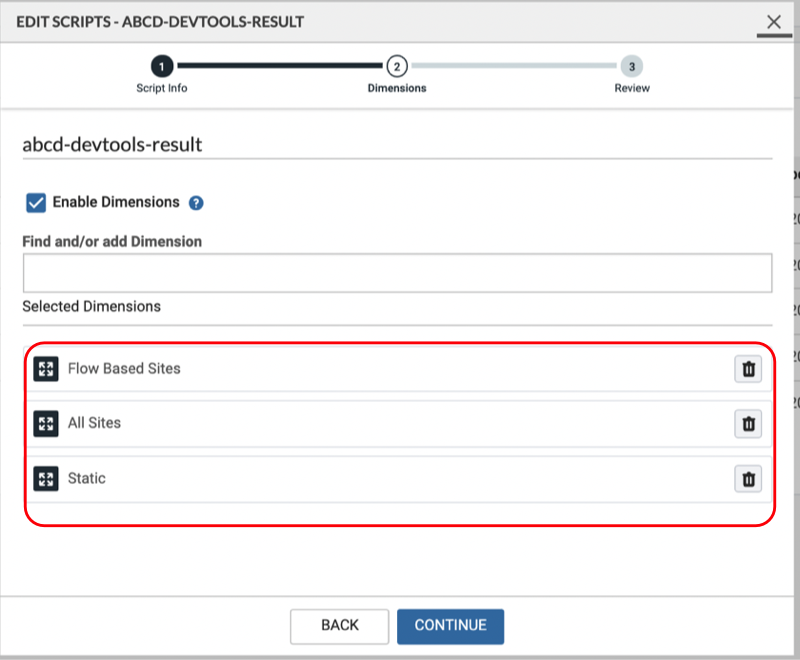The image size is (800, 660).
Task: Jump to step 3 Review
Action: (631, 67)
